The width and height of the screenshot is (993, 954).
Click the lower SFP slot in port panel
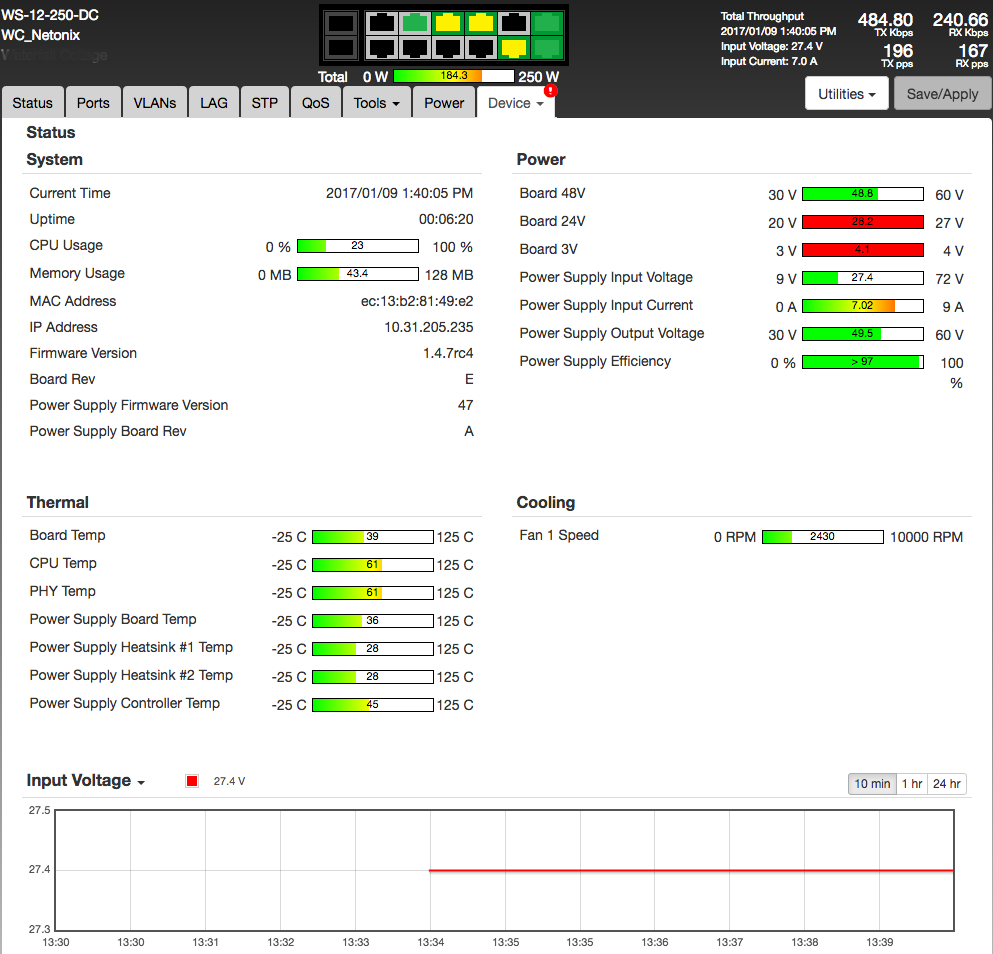(342, 47)
